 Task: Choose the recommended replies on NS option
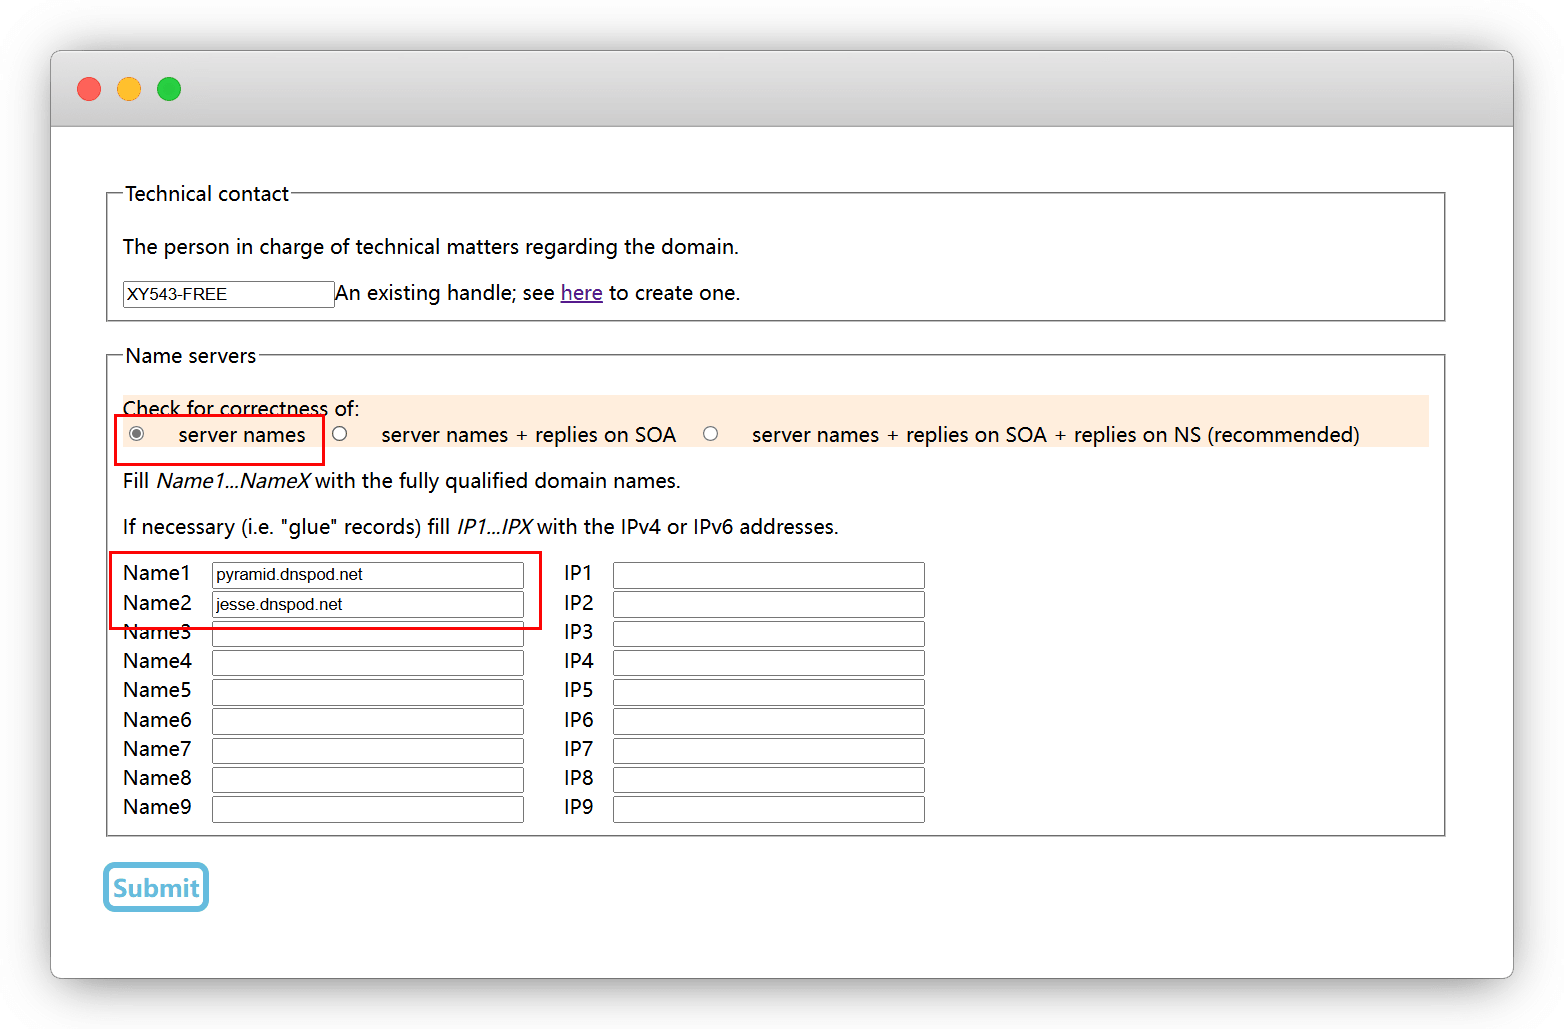pyautogui.click(x=710, y=434)
